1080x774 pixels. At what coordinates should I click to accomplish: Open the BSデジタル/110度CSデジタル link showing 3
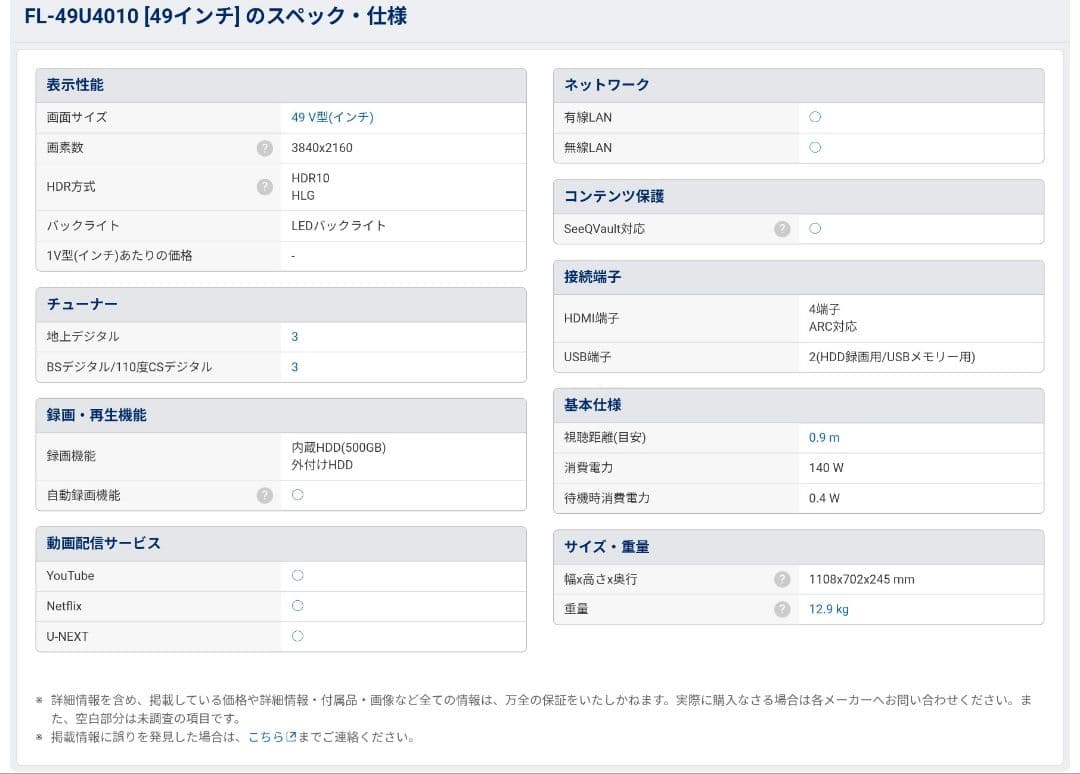pyautogui.click(x=293, y=367)
